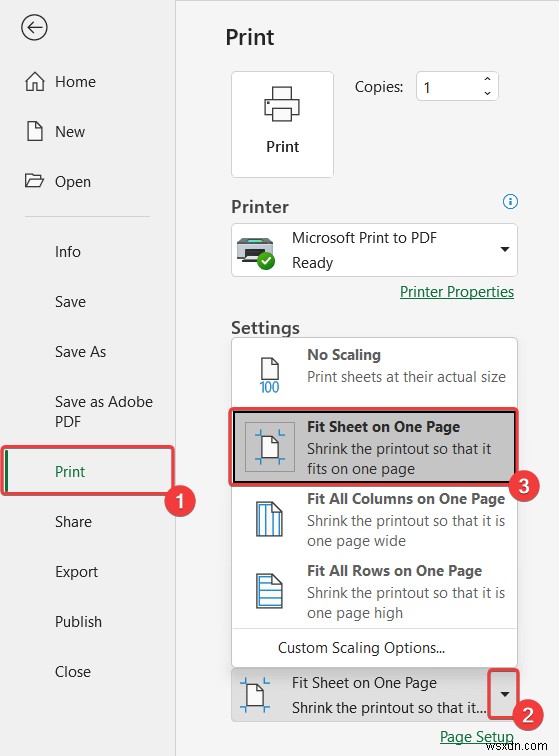Click the scaling icon in the bottom dropdown

[255, 694]
